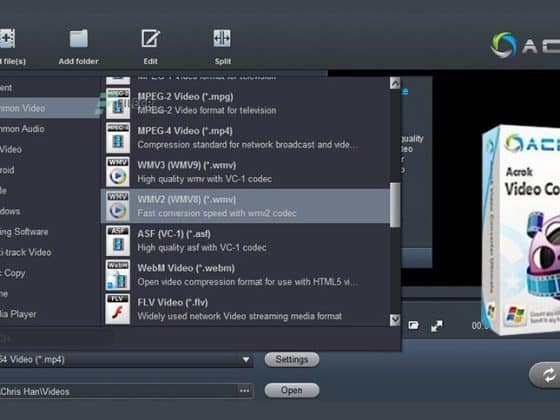Image resolution: width=560 pixels, height=420 pixels.
Task: Choose WMV3 (WMV9) (*.wmv) entry
Action: 245,172
